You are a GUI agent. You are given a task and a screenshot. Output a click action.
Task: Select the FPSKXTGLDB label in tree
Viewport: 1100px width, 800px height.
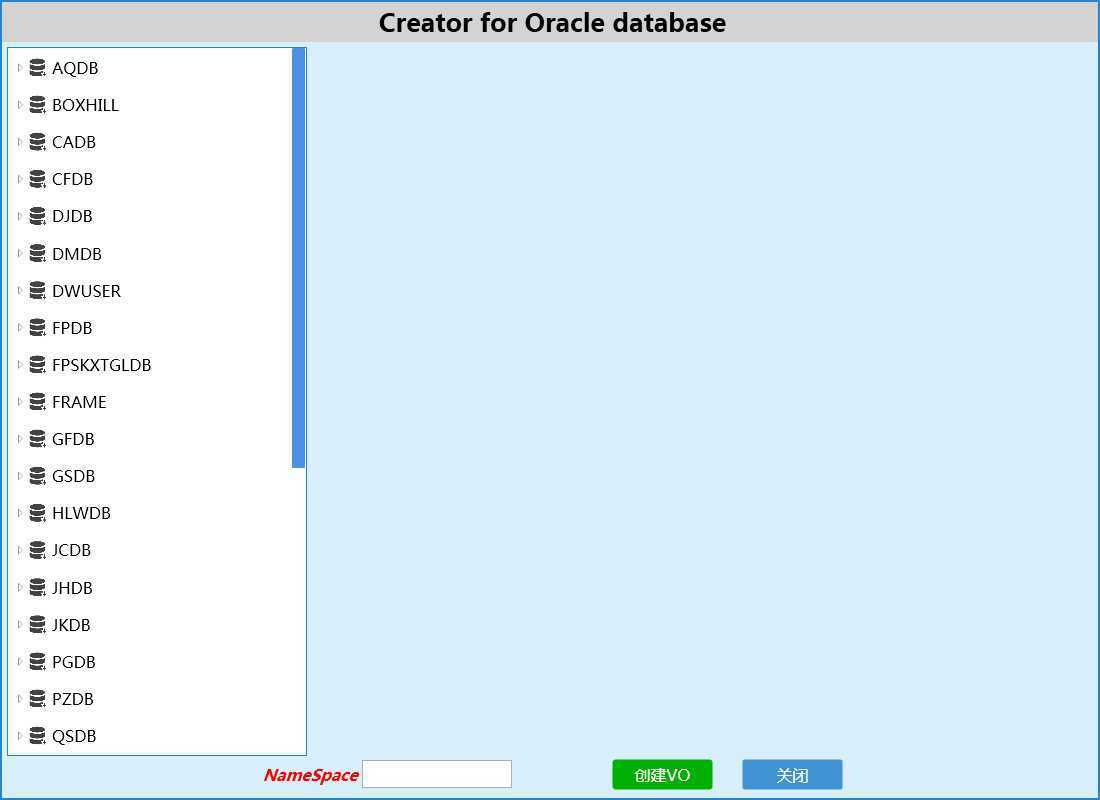102,366
